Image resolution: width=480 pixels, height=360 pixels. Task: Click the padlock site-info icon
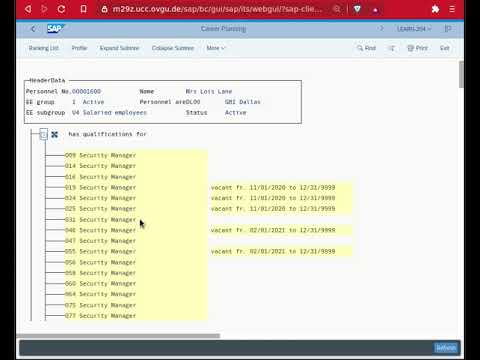coord(104,9)
